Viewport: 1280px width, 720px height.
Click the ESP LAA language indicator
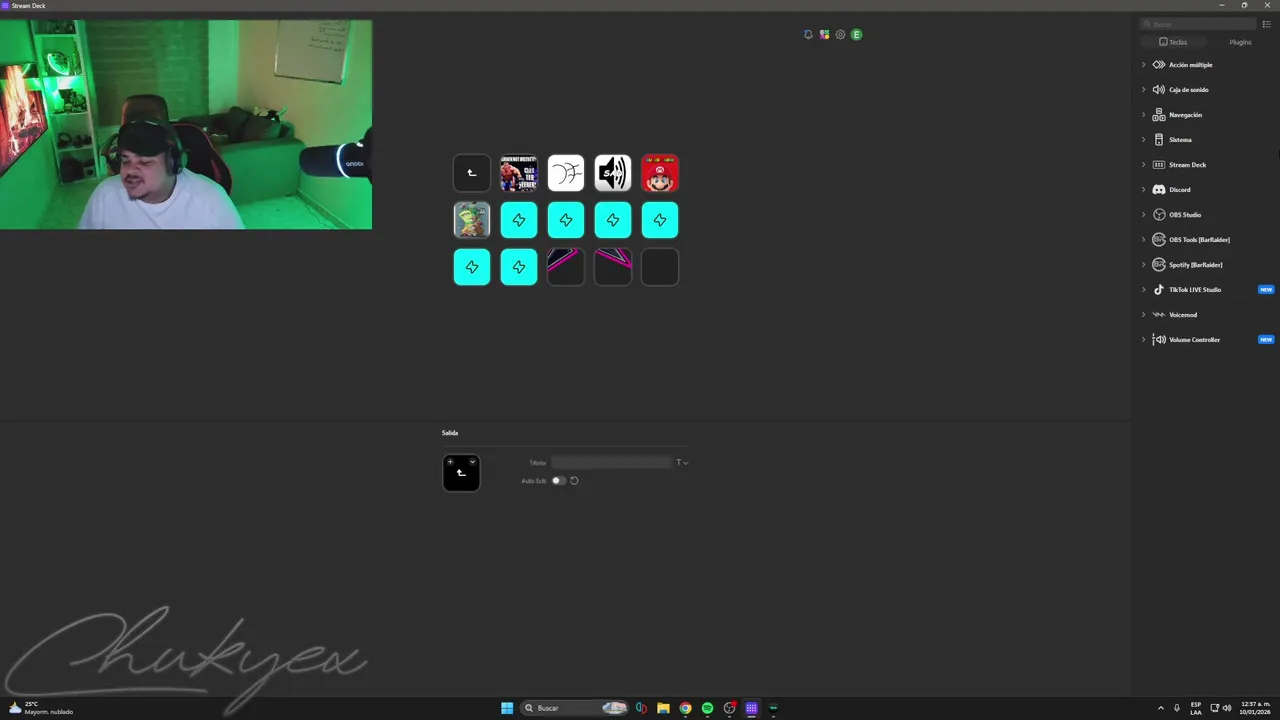(1196, 708)
